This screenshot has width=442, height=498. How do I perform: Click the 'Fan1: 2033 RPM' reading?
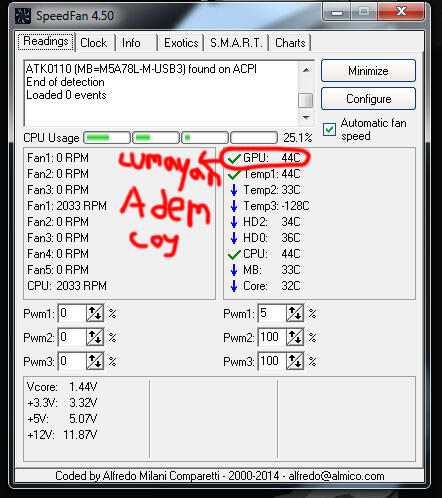pos(67,206)
